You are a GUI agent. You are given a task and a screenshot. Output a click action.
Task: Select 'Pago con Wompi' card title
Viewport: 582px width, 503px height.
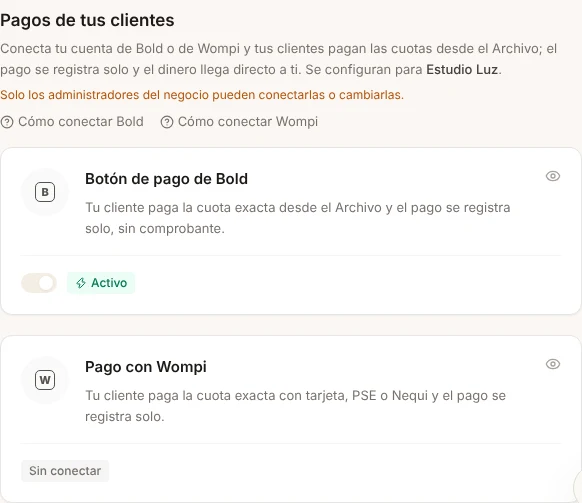[146, 367]
